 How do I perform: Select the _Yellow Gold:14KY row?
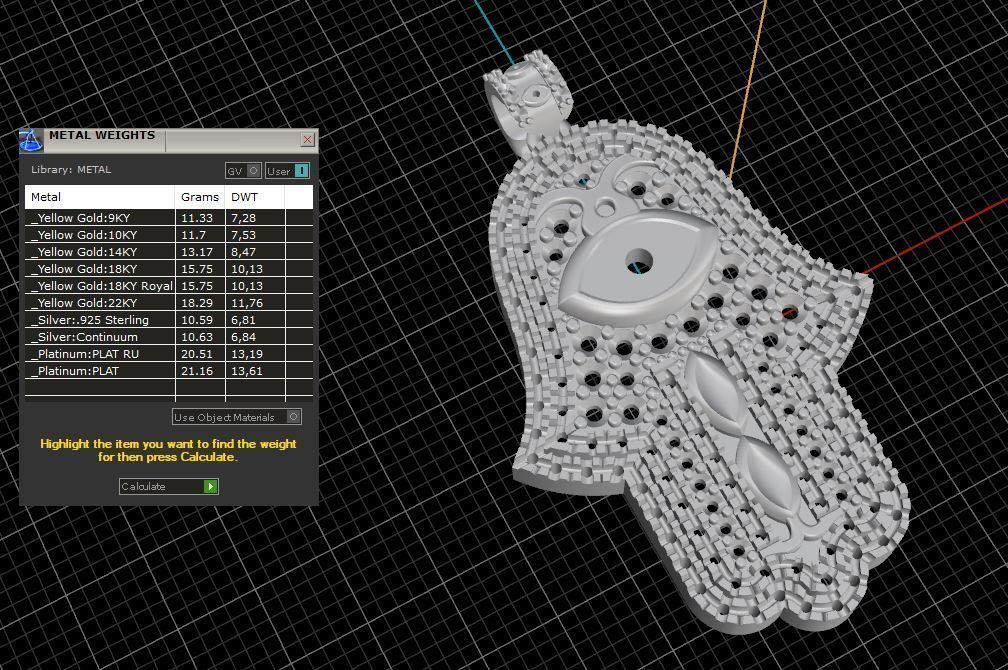pyautogui.click(x=169, y=252)
